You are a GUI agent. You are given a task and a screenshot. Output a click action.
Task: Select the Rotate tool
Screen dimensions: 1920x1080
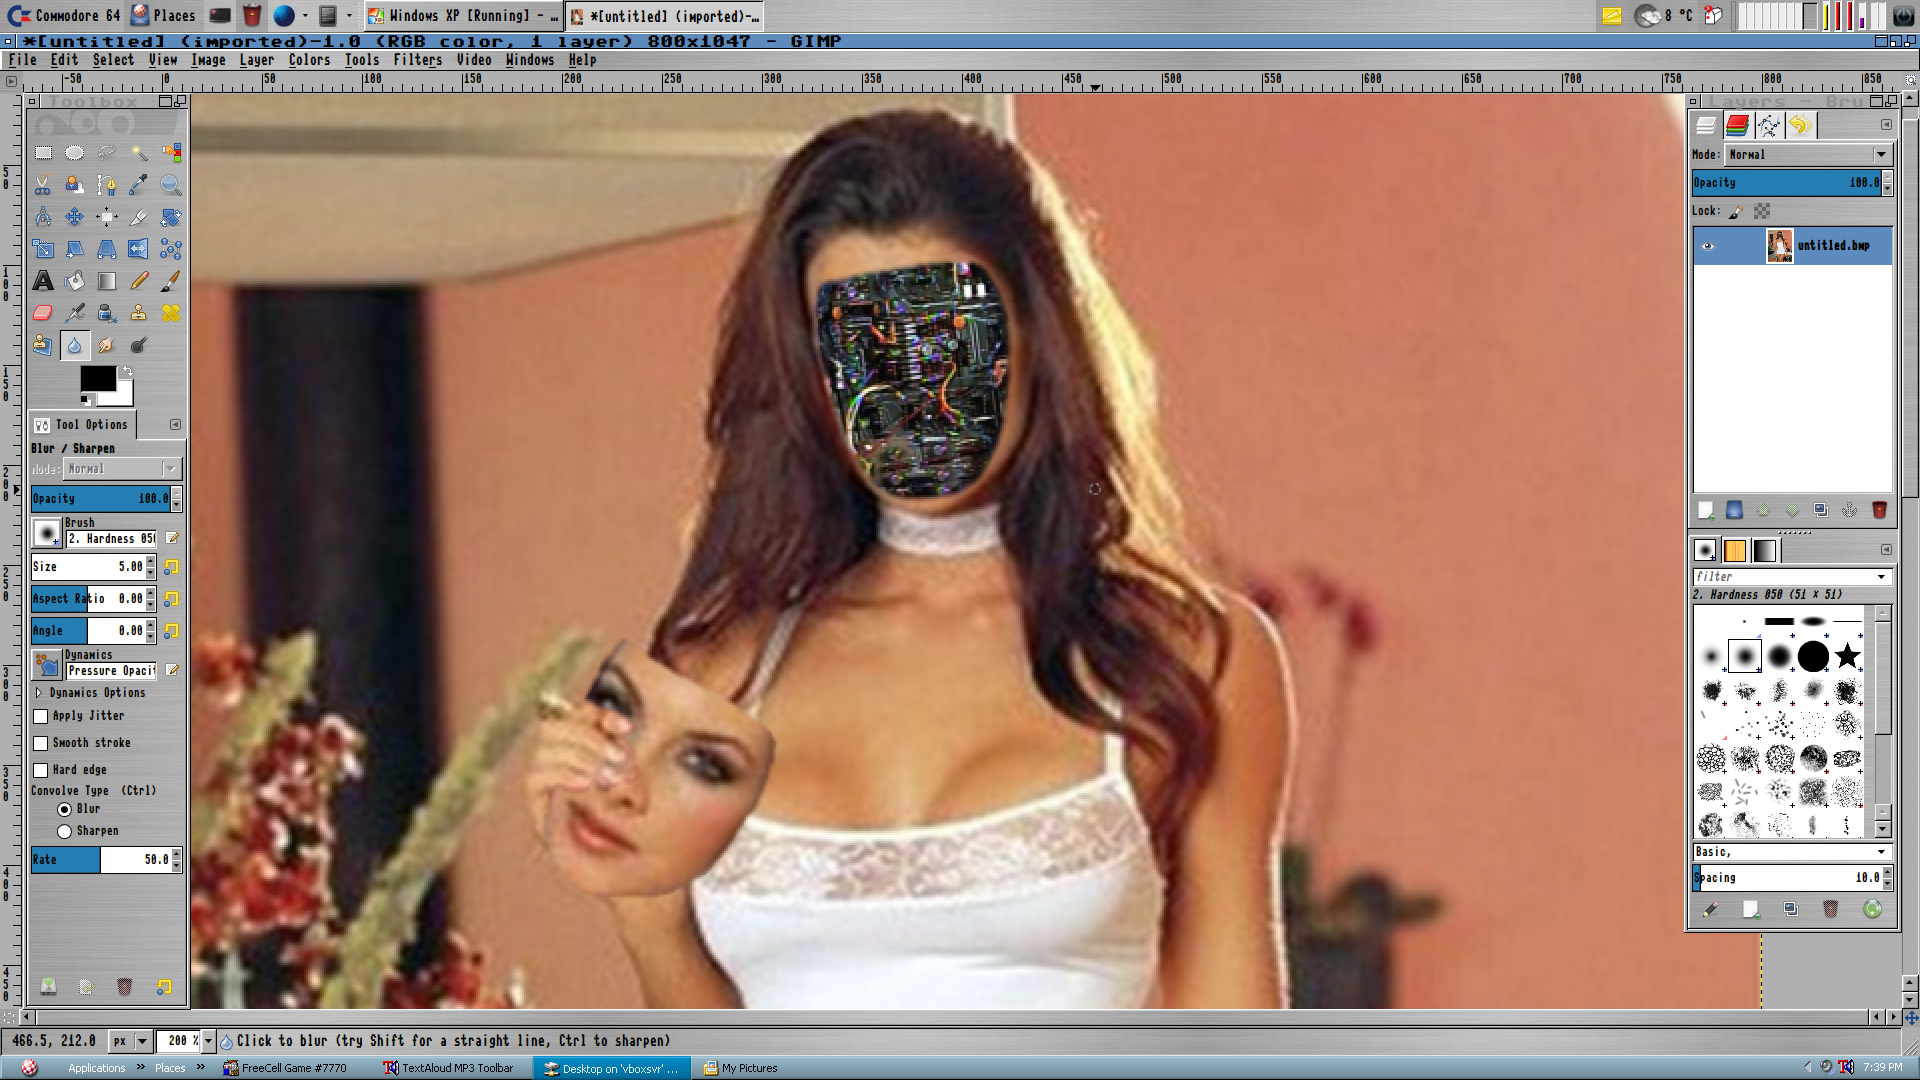[171, 217]
